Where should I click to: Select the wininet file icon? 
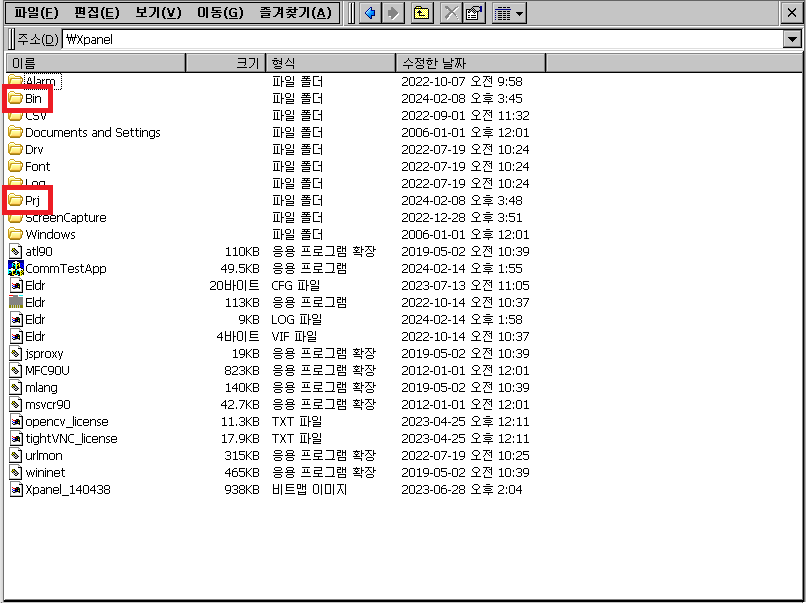[x=16, y=472]
